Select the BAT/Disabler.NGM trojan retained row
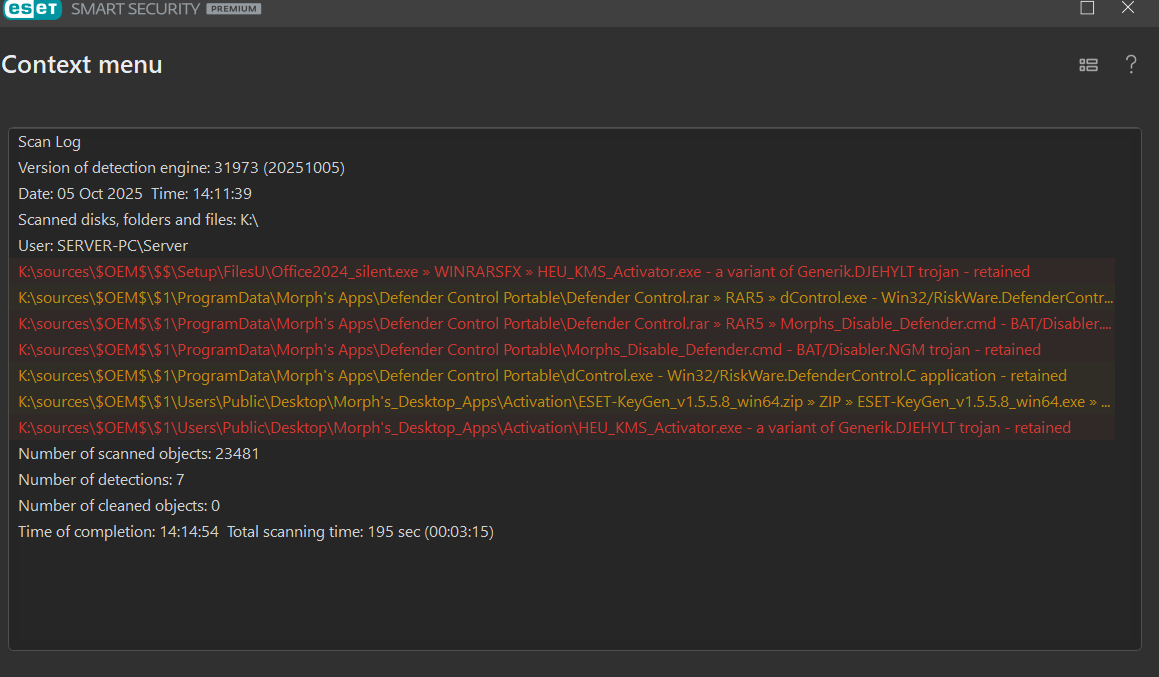1159x677 pixels. coord(529,350)
